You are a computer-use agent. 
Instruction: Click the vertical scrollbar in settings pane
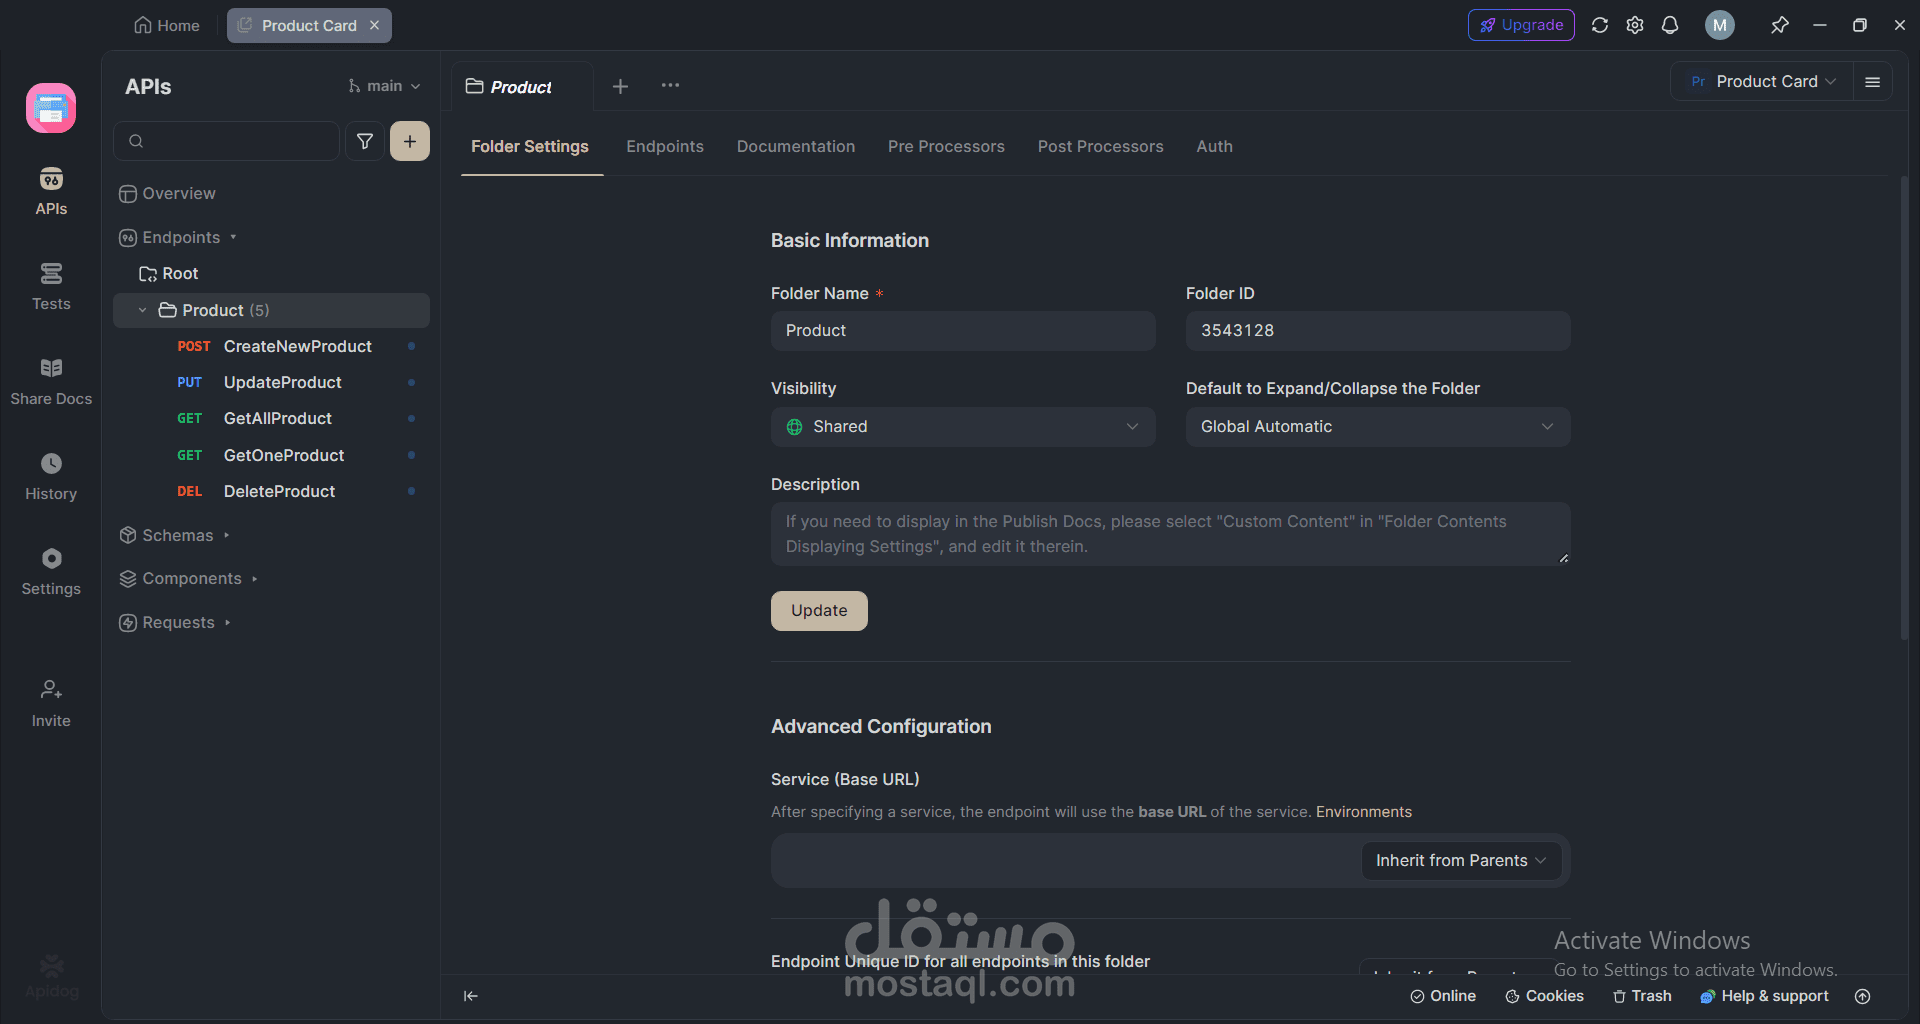(x=1904, y=408)
